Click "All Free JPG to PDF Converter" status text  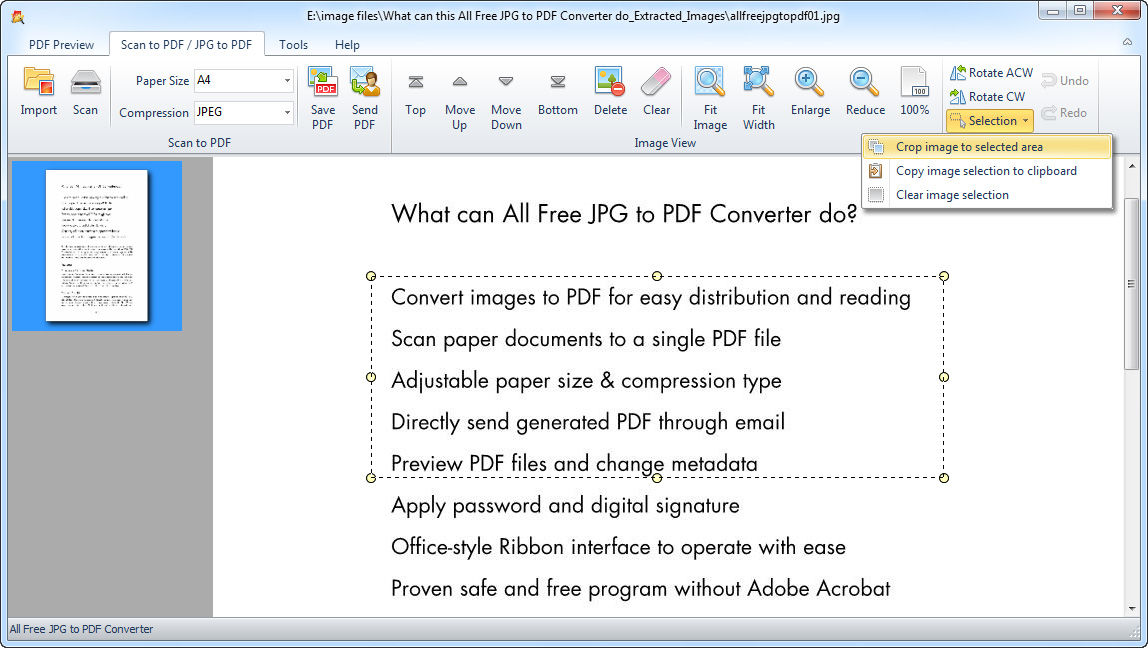(81, 629)
